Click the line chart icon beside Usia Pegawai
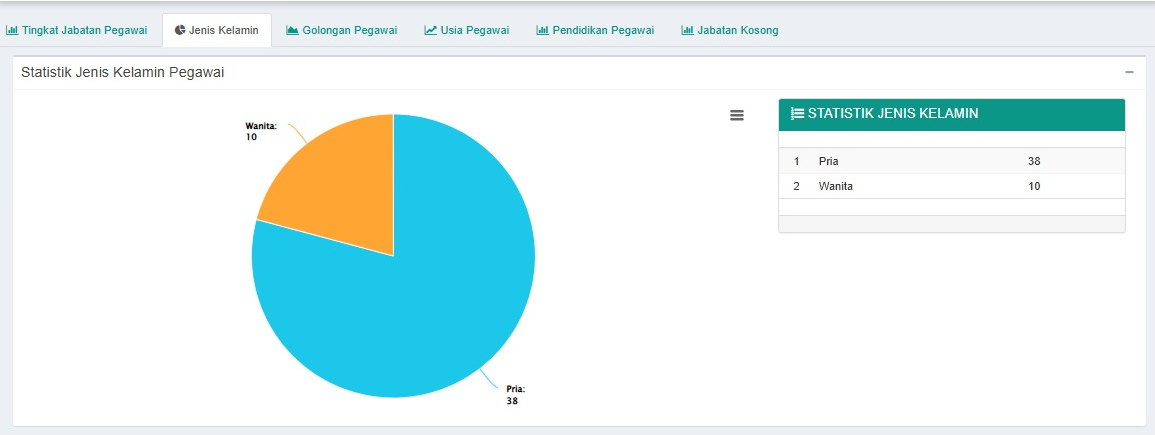 430,30
